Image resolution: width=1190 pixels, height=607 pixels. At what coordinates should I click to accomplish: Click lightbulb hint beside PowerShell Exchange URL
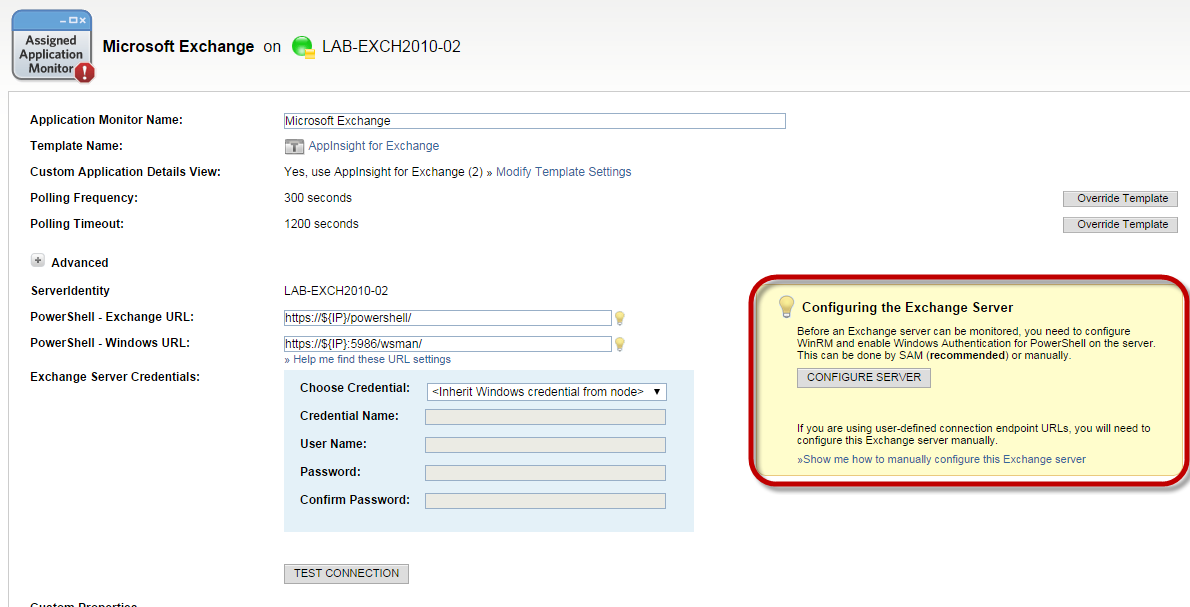pos(620,318)
